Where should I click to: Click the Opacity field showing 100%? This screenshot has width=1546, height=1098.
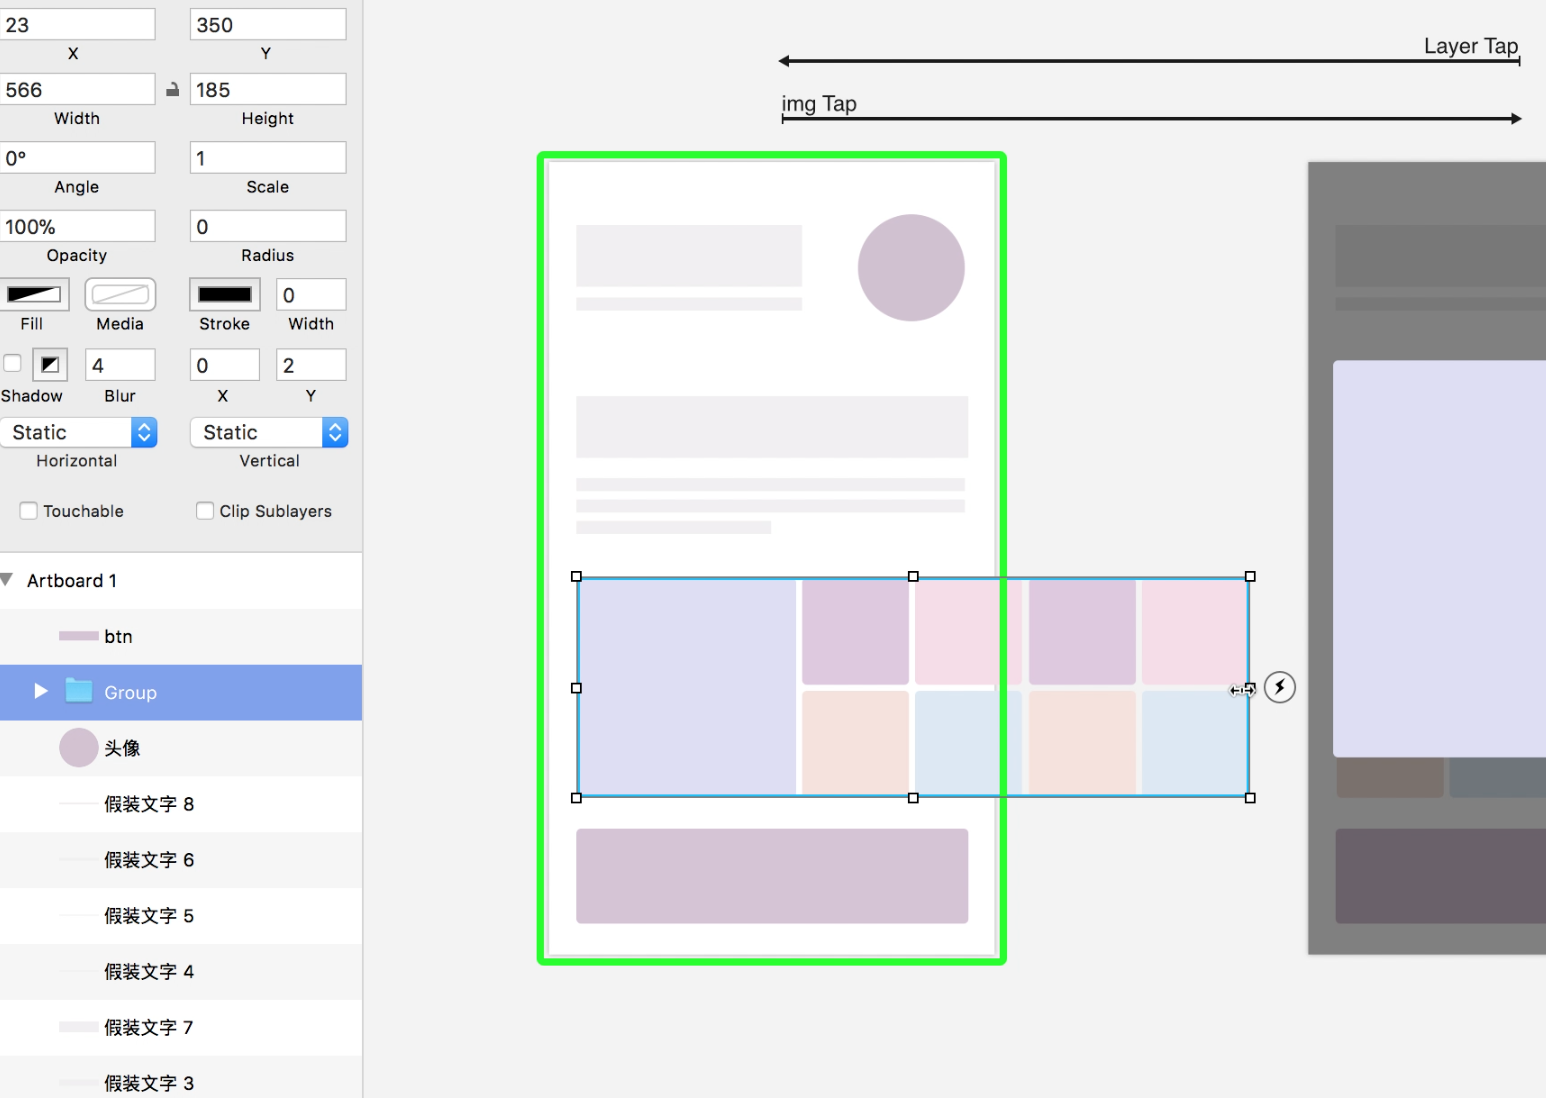pyautogui.click(x=77, y=227)
